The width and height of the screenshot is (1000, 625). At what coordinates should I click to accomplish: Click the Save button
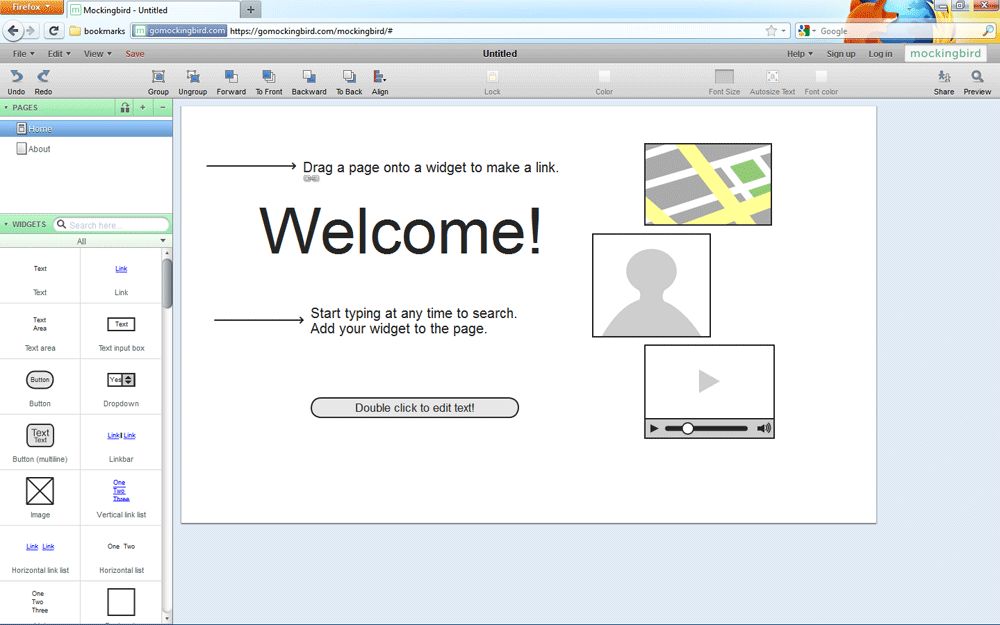(135, 54)
